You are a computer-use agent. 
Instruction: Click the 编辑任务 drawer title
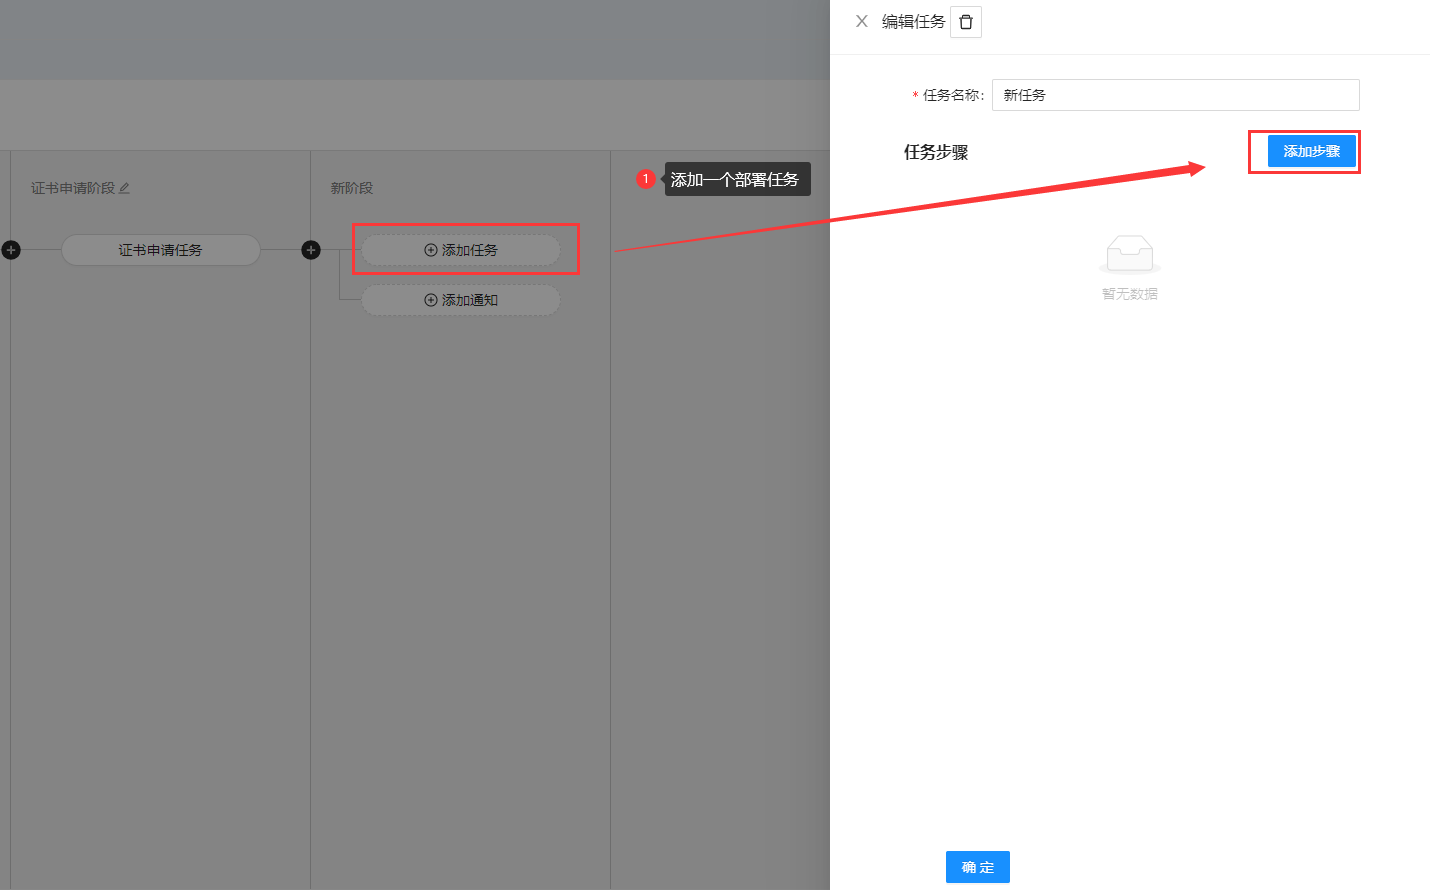tap(913, 22)
